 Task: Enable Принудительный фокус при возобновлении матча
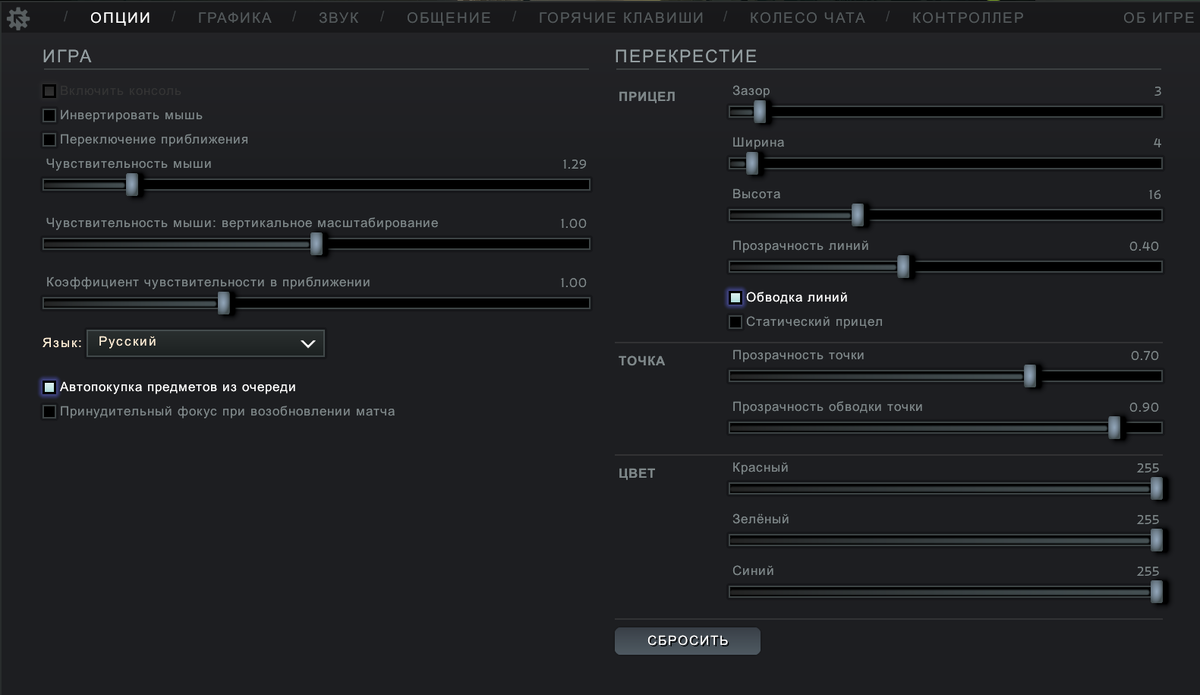[x=49, y=412]
